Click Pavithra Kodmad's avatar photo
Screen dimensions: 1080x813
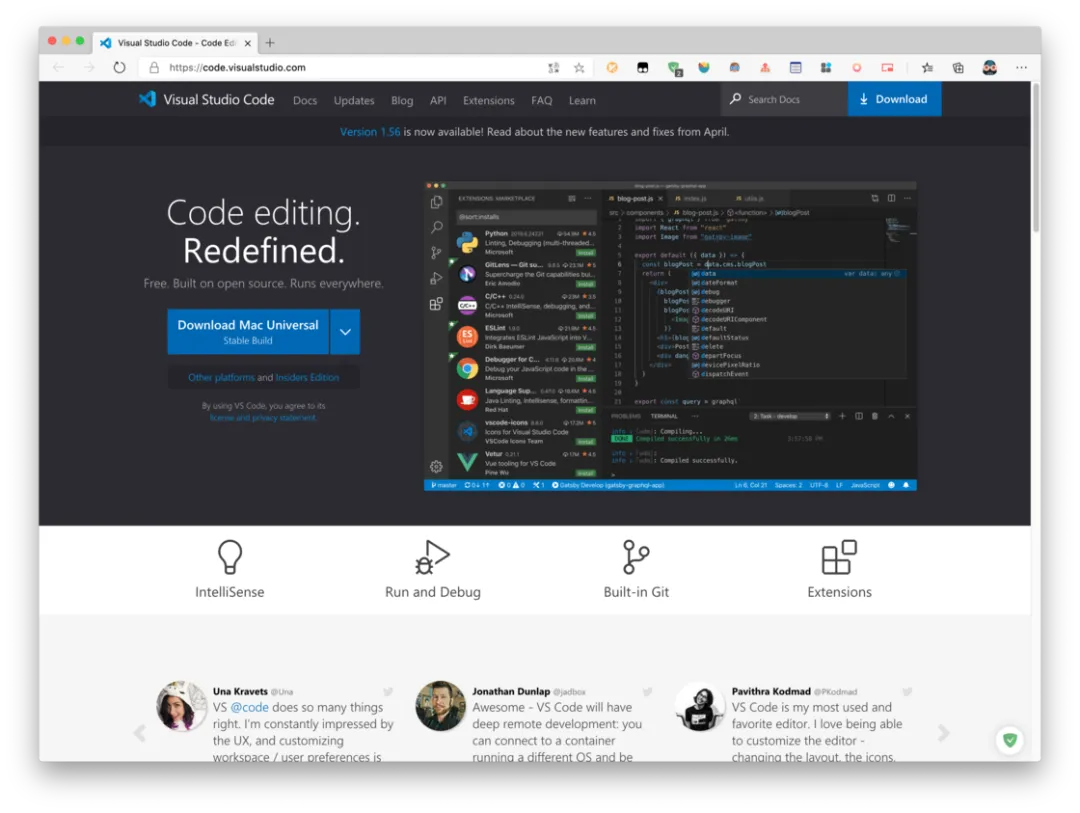[x=700, y=706]
